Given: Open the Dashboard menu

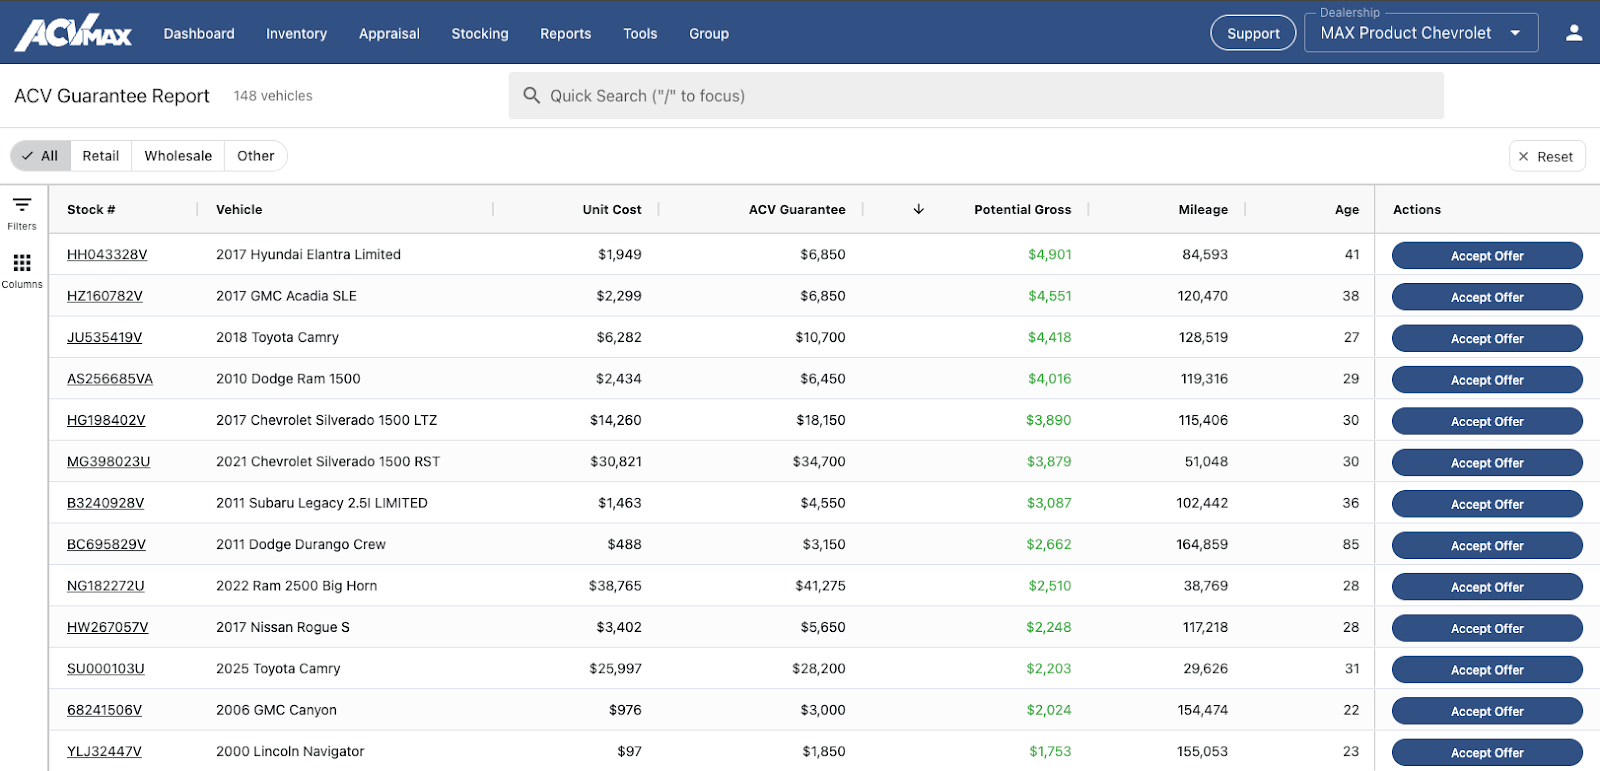Looking at the screenshot, I should [199, 33].
